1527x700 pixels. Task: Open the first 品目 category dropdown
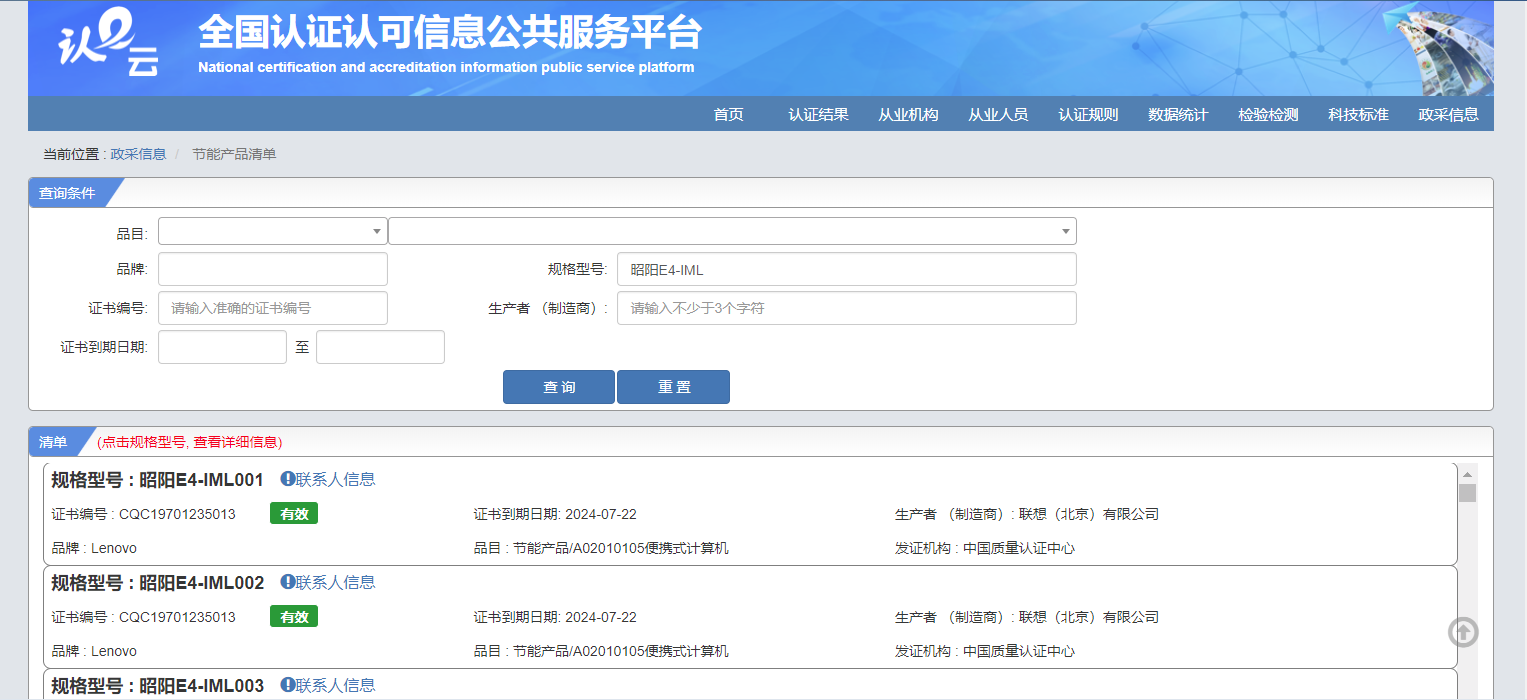pos(273,231)
